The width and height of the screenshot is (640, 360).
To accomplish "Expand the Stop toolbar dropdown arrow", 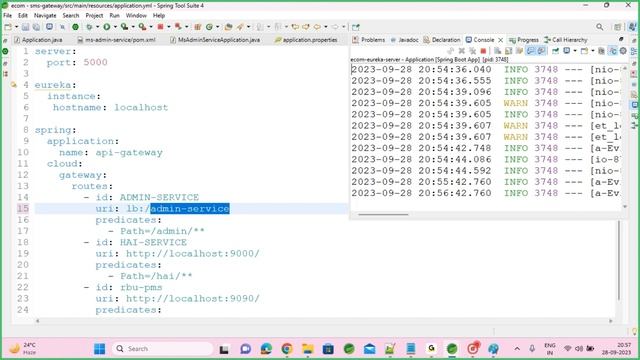I will (169, 27).
